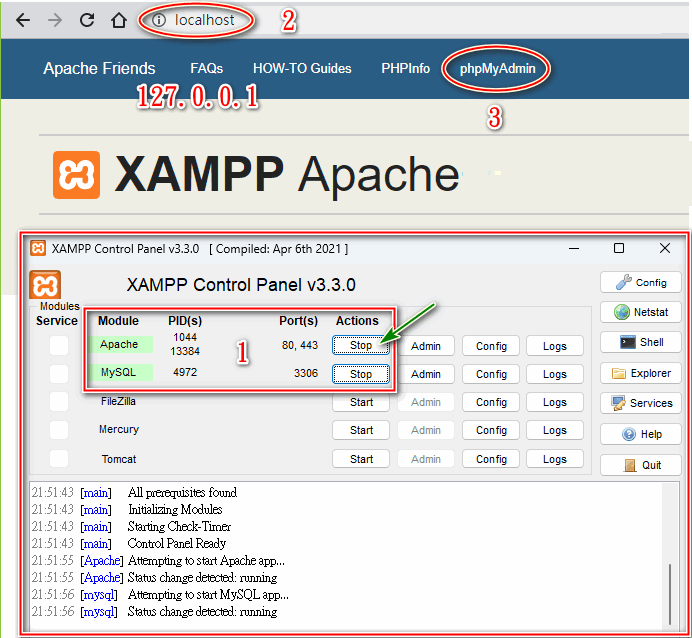Reload the page with the refresh icon
This screenshot has height=638, width=692.
point(86,20)
